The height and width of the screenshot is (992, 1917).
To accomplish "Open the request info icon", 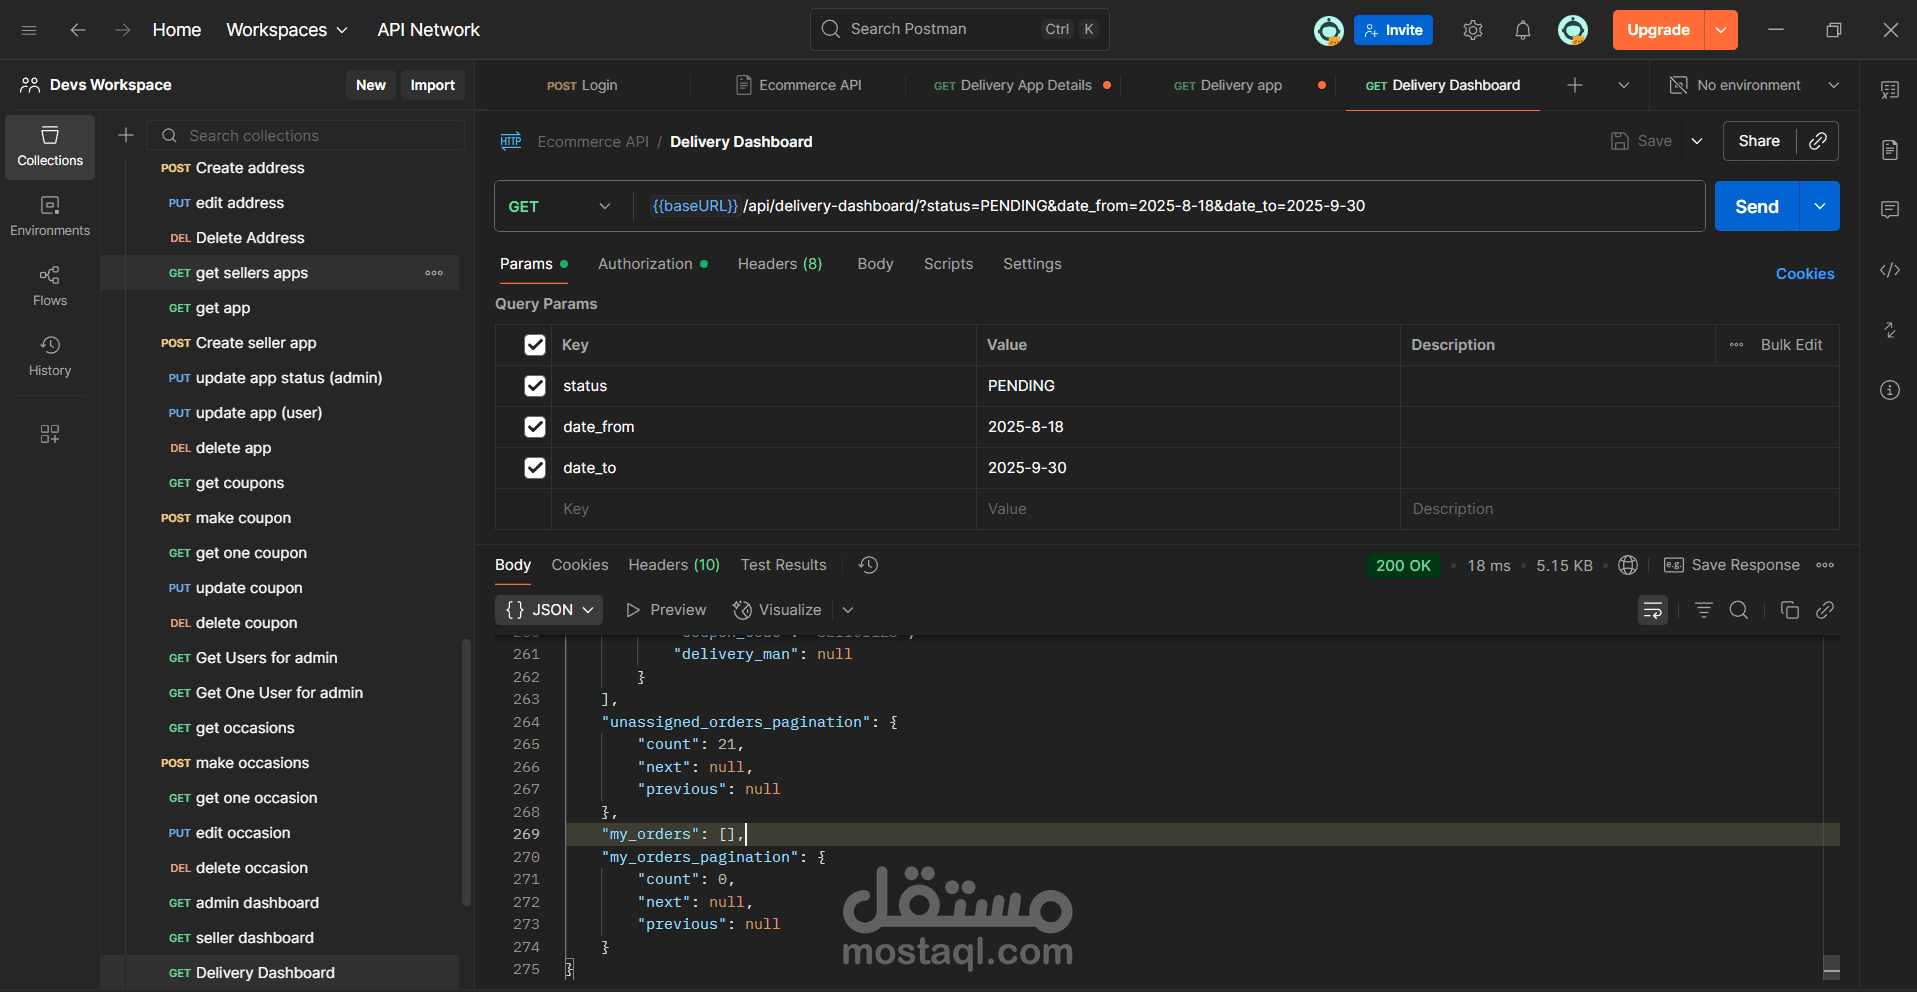I will [1890, 390].
